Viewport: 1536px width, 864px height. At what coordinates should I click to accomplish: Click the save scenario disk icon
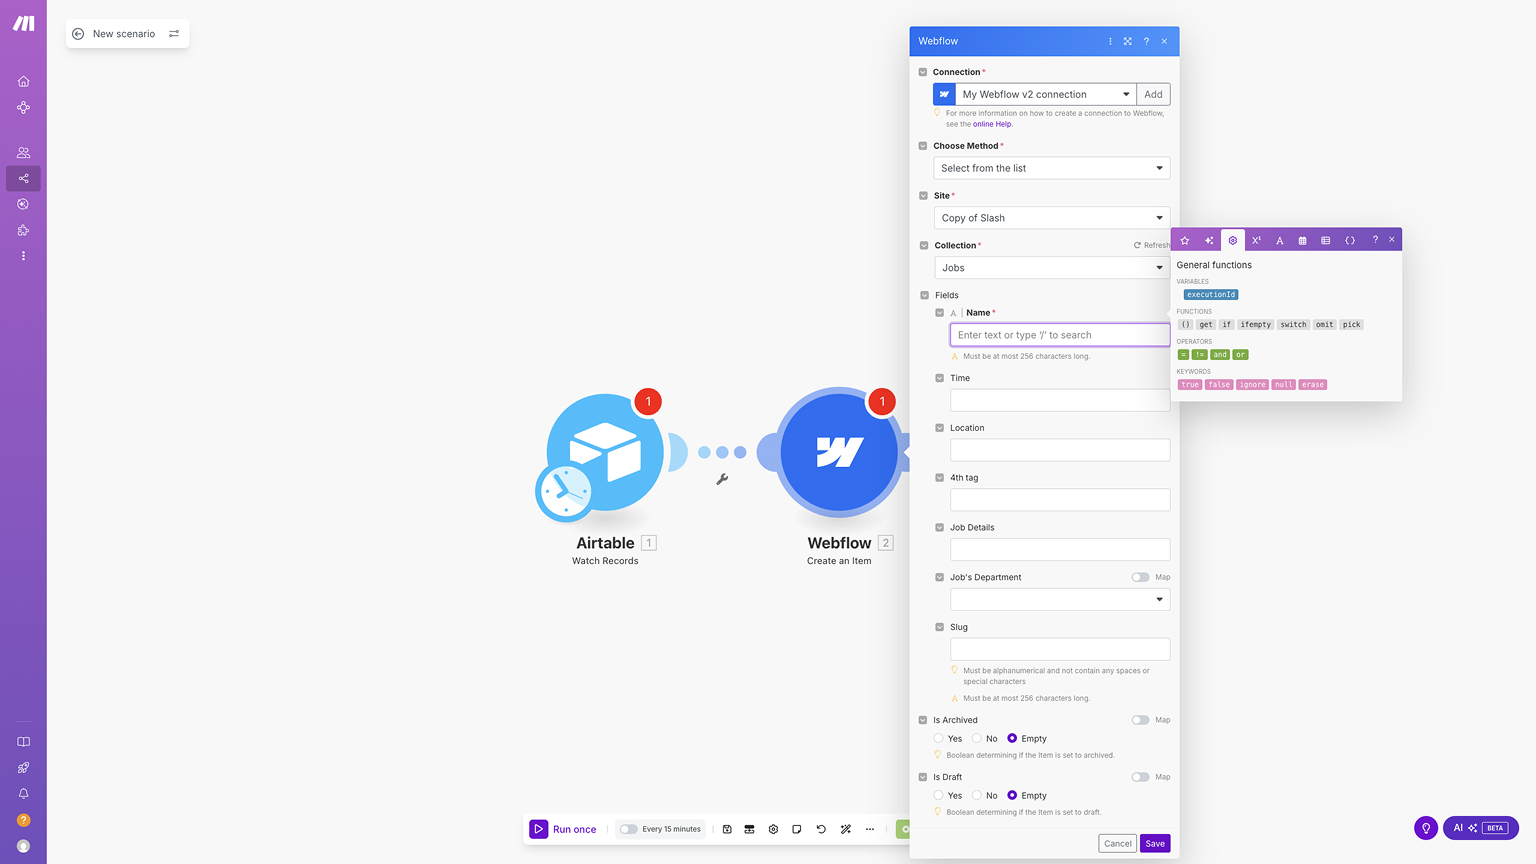coord(727,829)
